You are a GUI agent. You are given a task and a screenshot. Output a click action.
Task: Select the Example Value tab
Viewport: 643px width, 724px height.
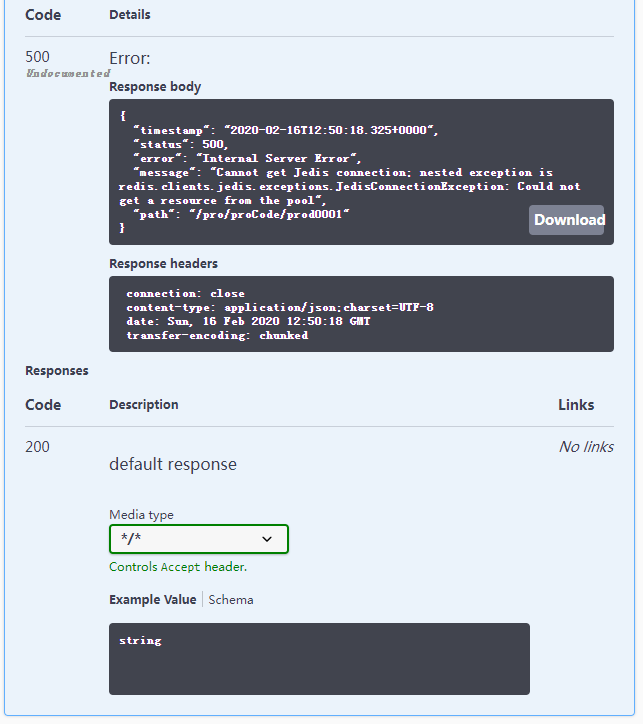[153, 600]
